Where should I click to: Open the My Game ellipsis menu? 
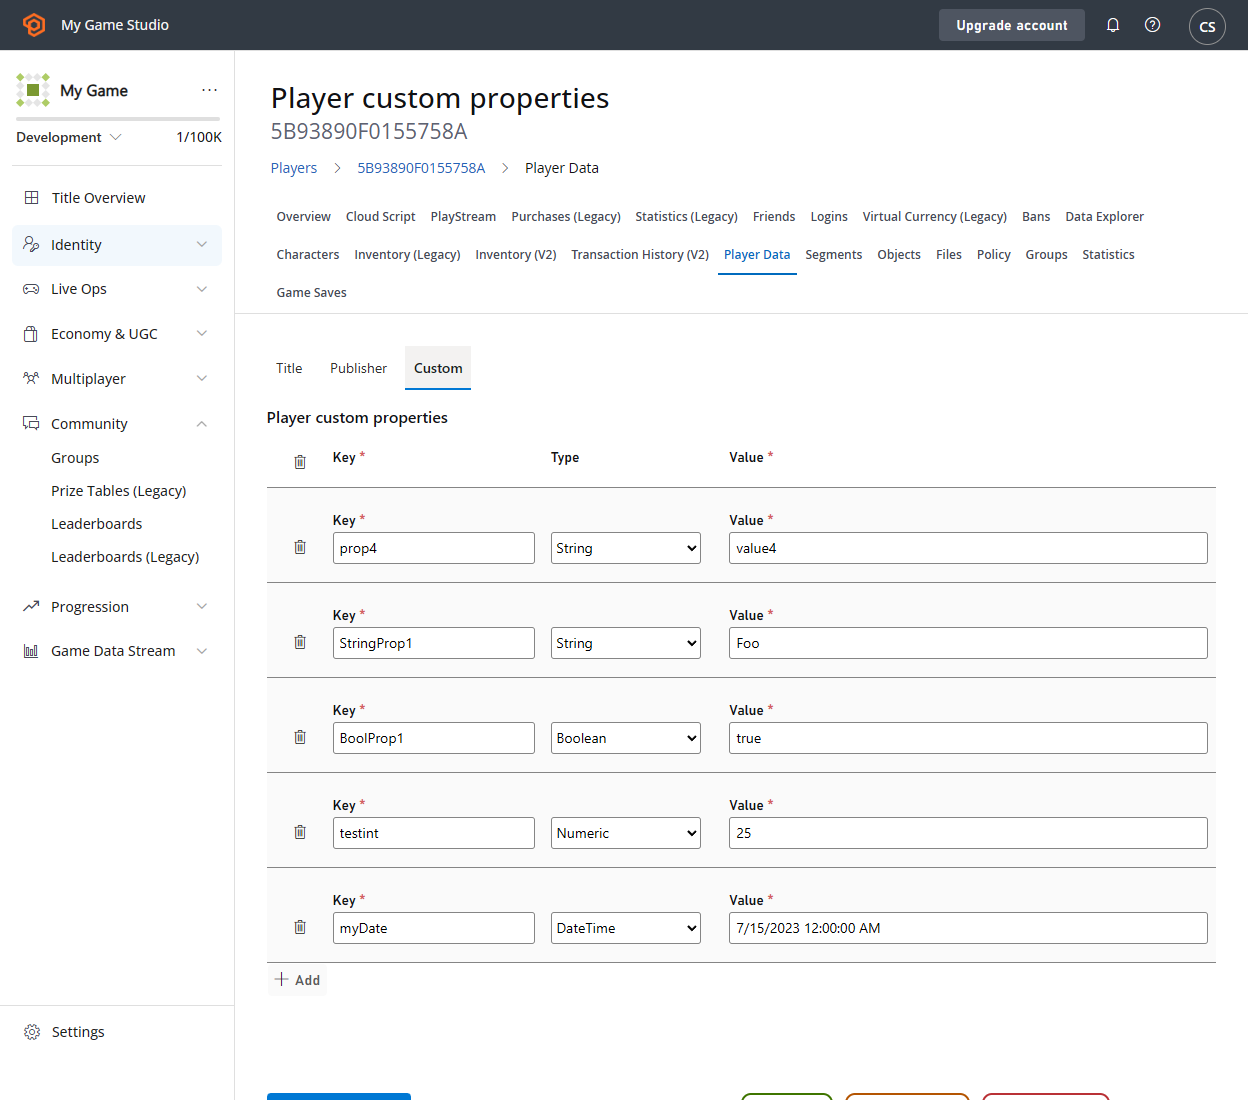pos(209,90)
